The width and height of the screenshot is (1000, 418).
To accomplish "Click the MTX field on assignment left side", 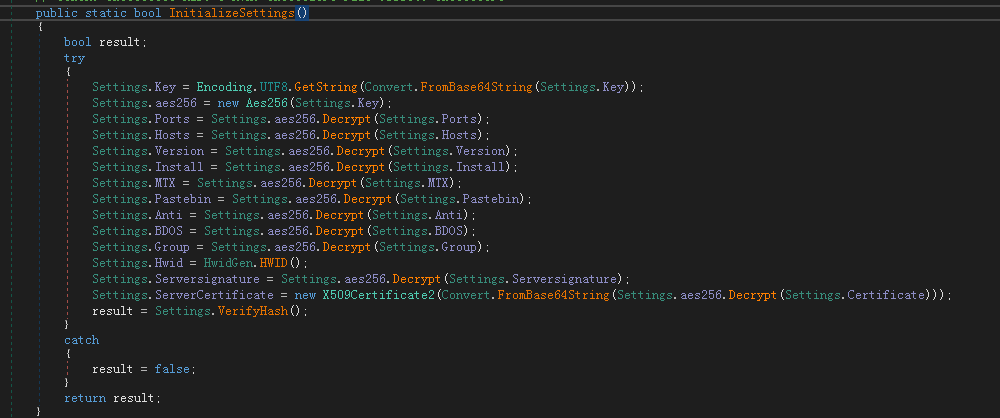I will tap(165, 183).
